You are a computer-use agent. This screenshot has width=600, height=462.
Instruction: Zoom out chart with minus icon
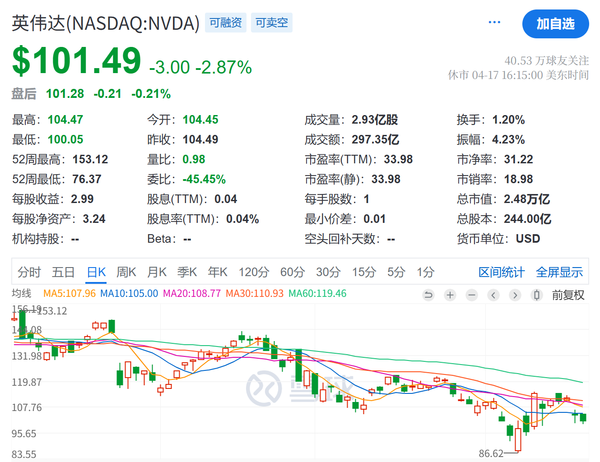pos(472,294)
